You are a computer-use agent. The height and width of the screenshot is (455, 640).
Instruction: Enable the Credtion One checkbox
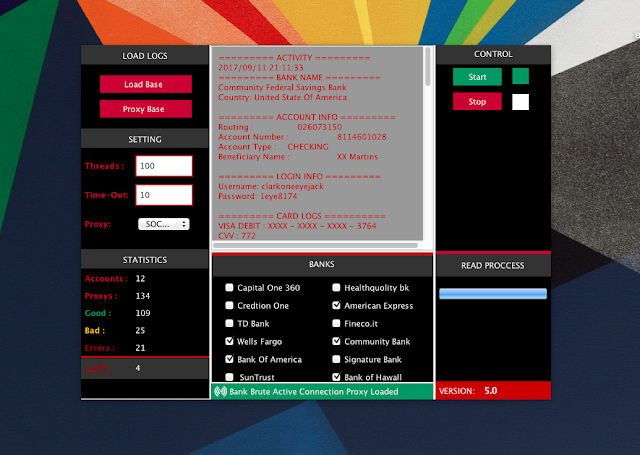pyautogui.click(x=229, y=306)
